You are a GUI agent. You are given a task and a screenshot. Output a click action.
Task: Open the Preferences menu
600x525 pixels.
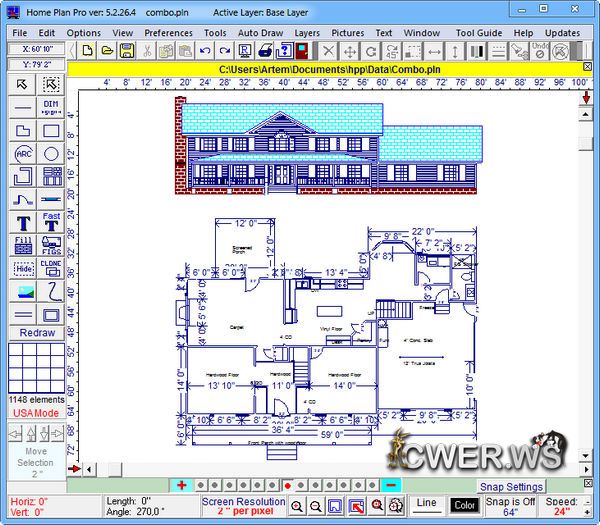168,33
